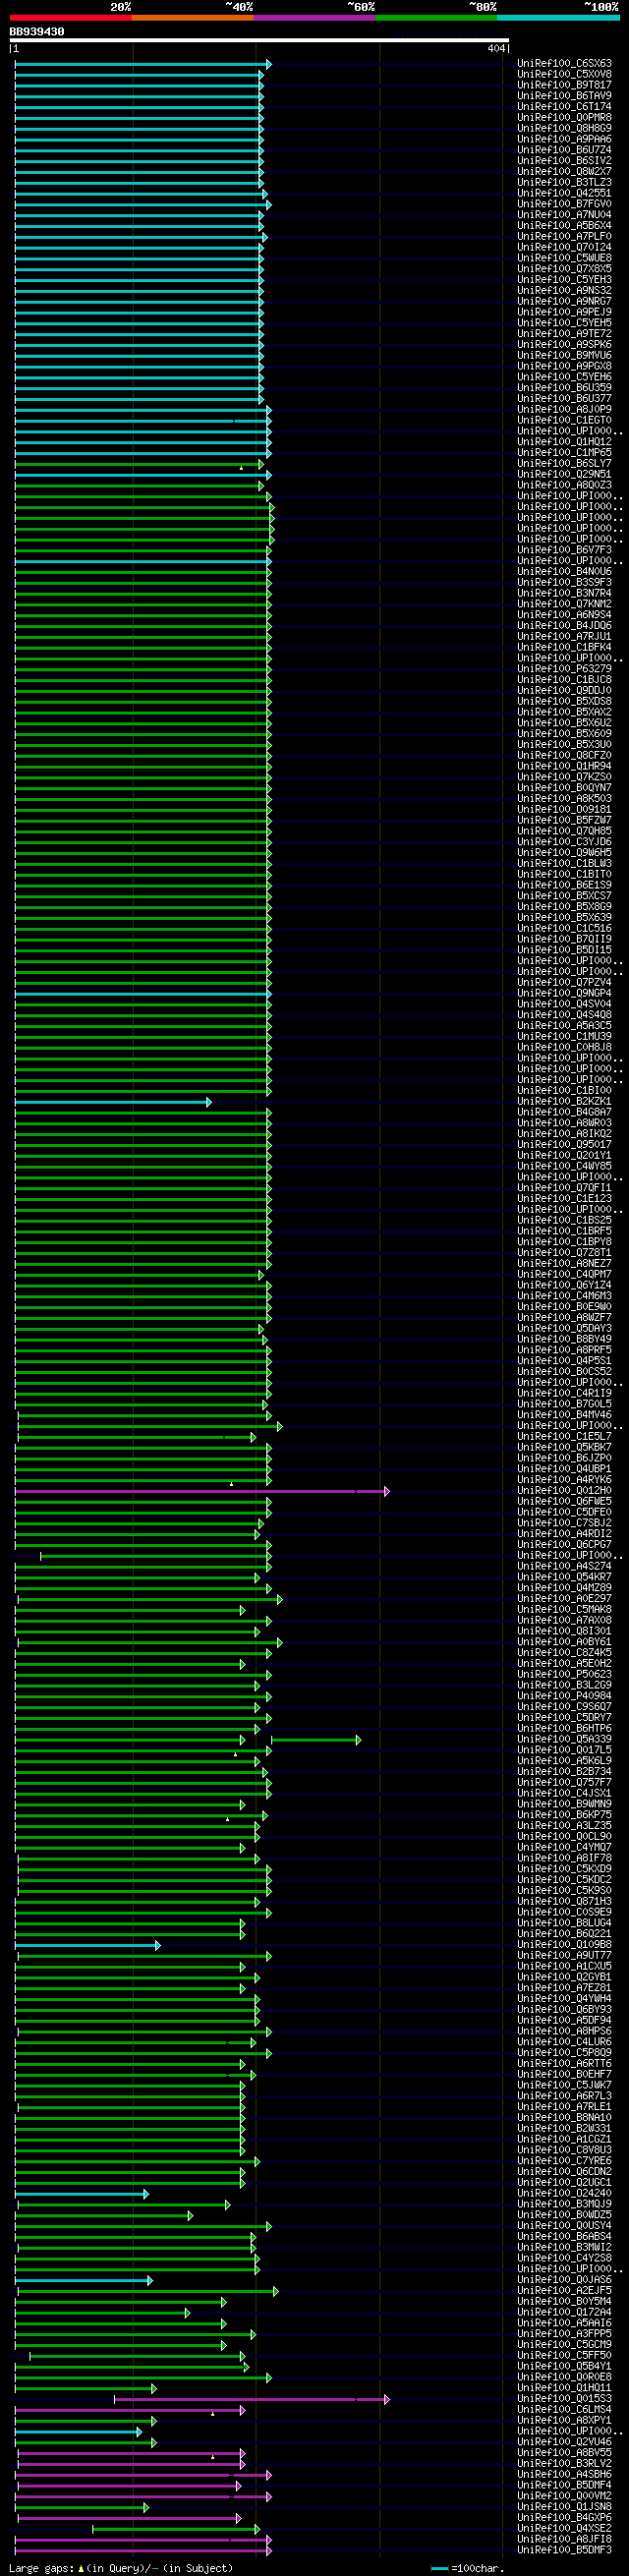This screenshot has width=629, height=2576.
Task: Click the red 20% identity legend bar
Action: [70, 18]
